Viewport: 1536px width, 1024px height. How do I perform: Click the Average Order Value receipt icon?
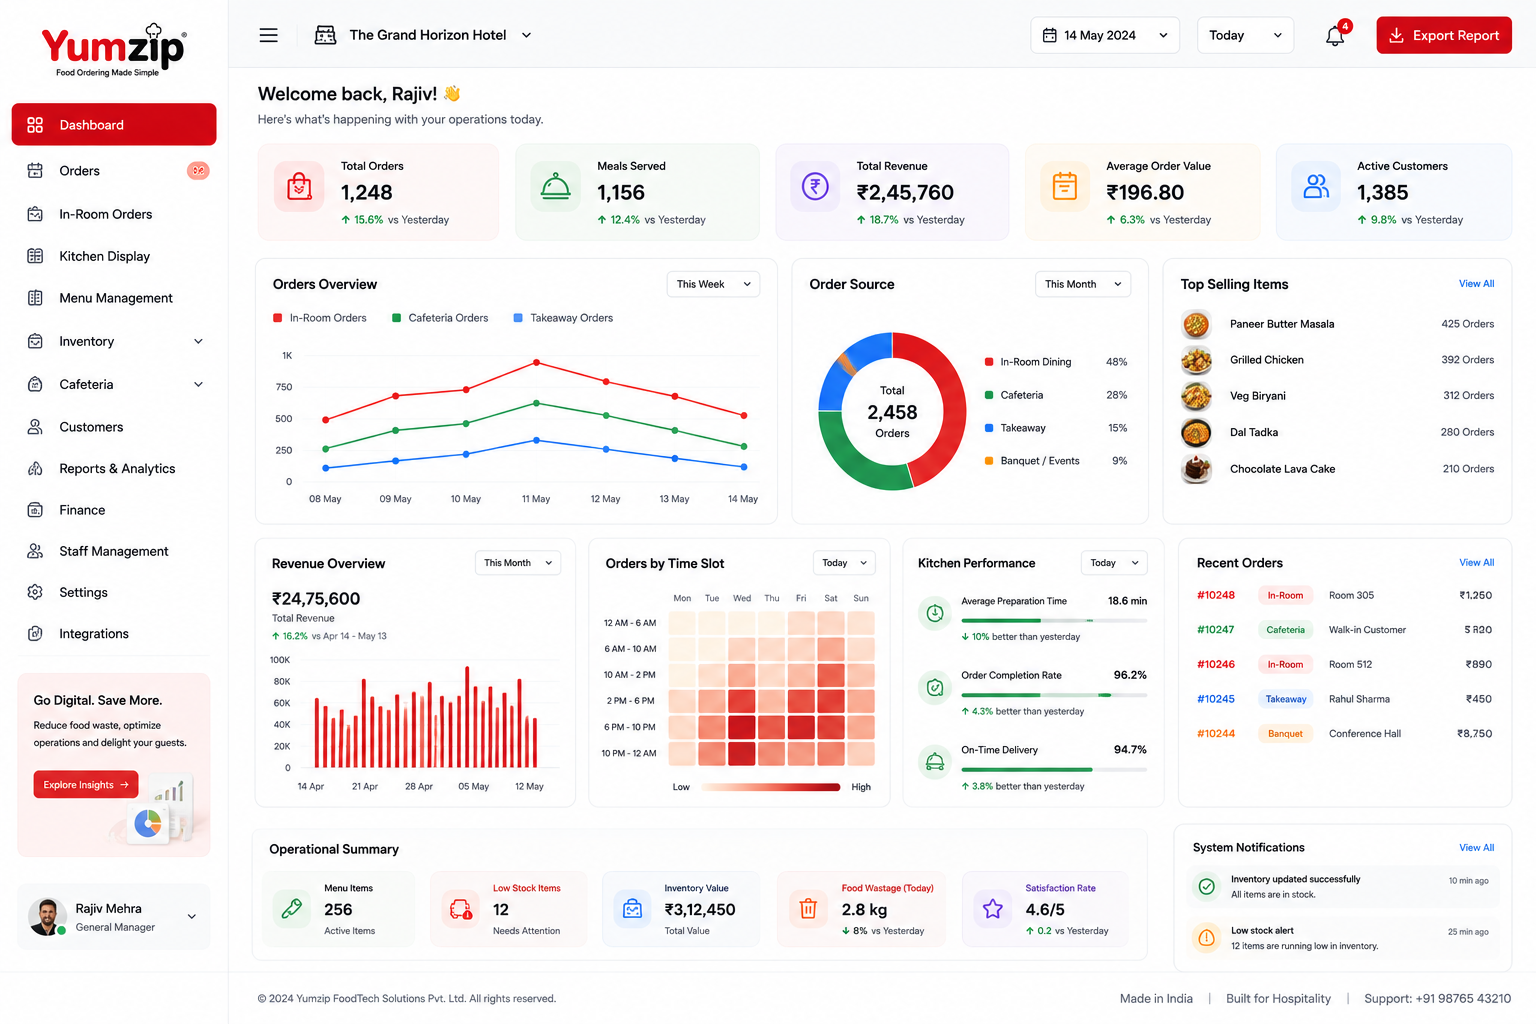click(1065, 186)
